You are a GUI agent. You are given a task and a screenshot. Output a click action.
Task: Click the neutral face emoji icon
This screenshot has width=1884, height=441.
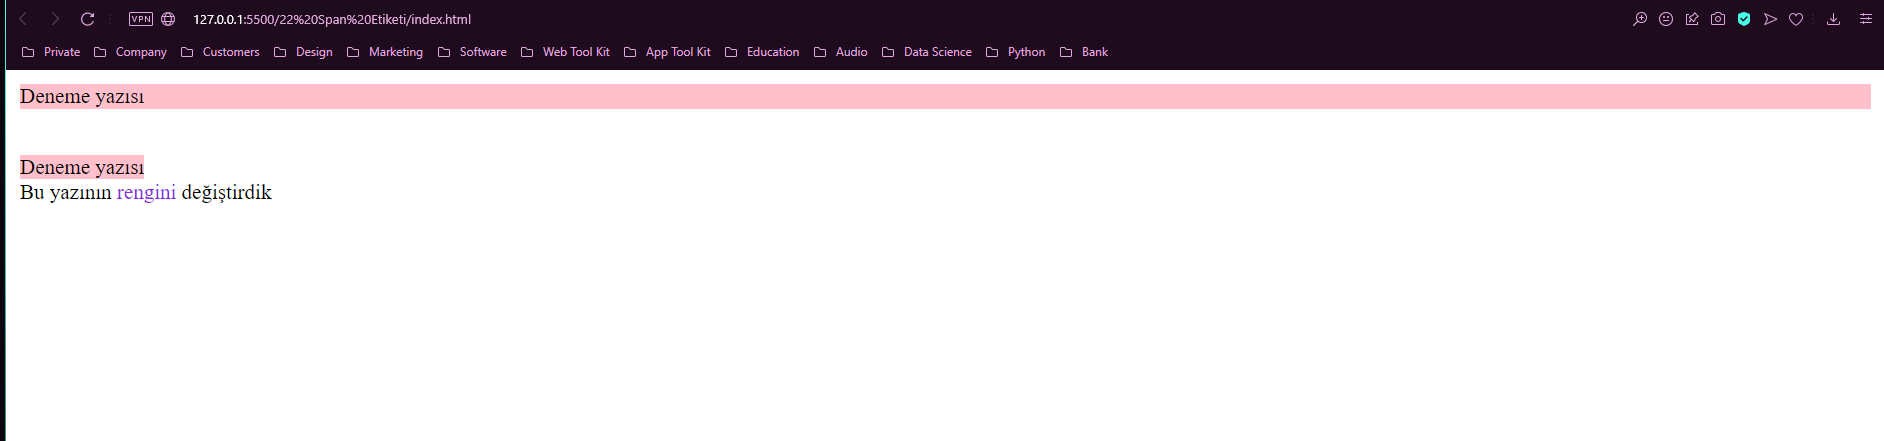pos(1666,19)
